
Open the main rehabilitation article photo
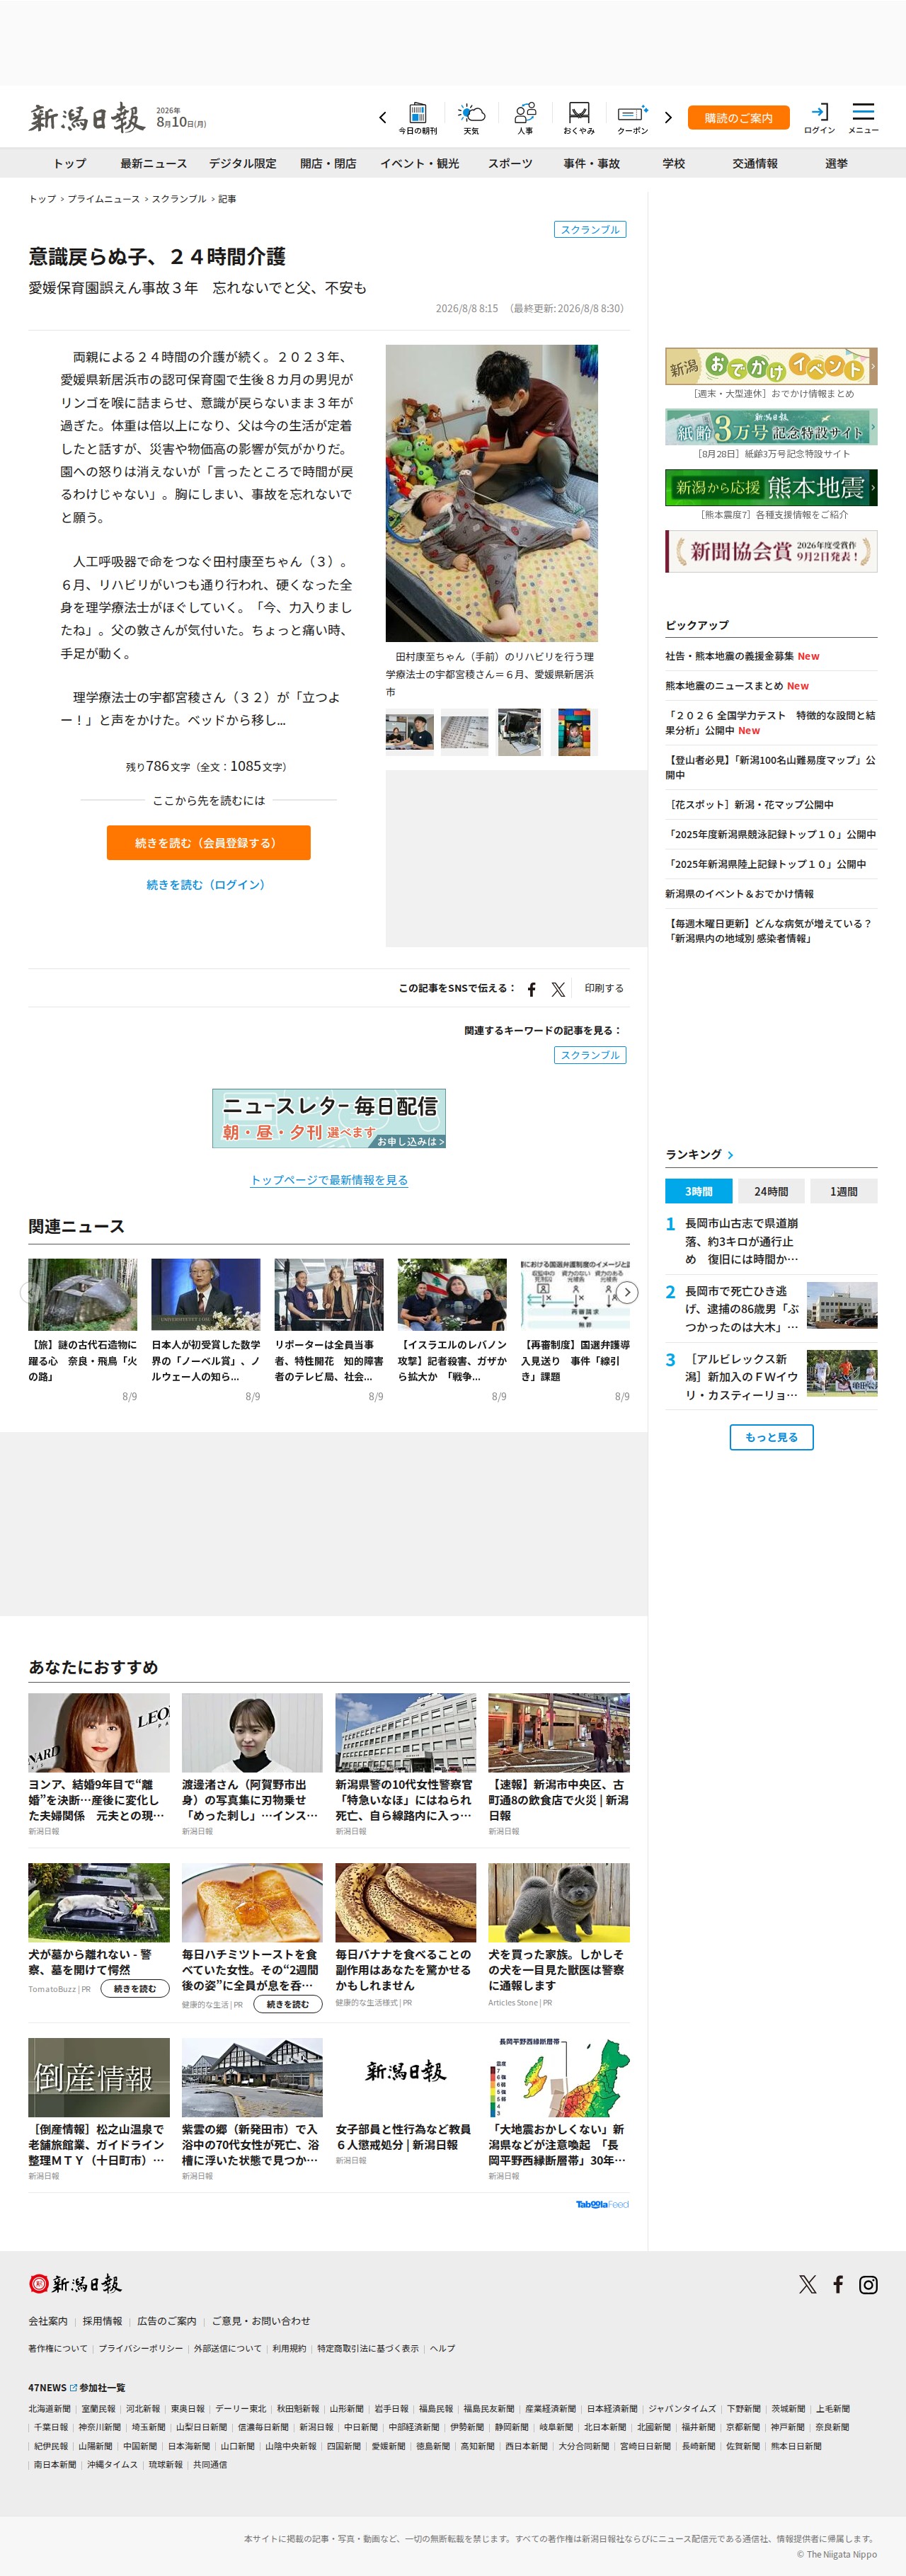pos(491,493)
